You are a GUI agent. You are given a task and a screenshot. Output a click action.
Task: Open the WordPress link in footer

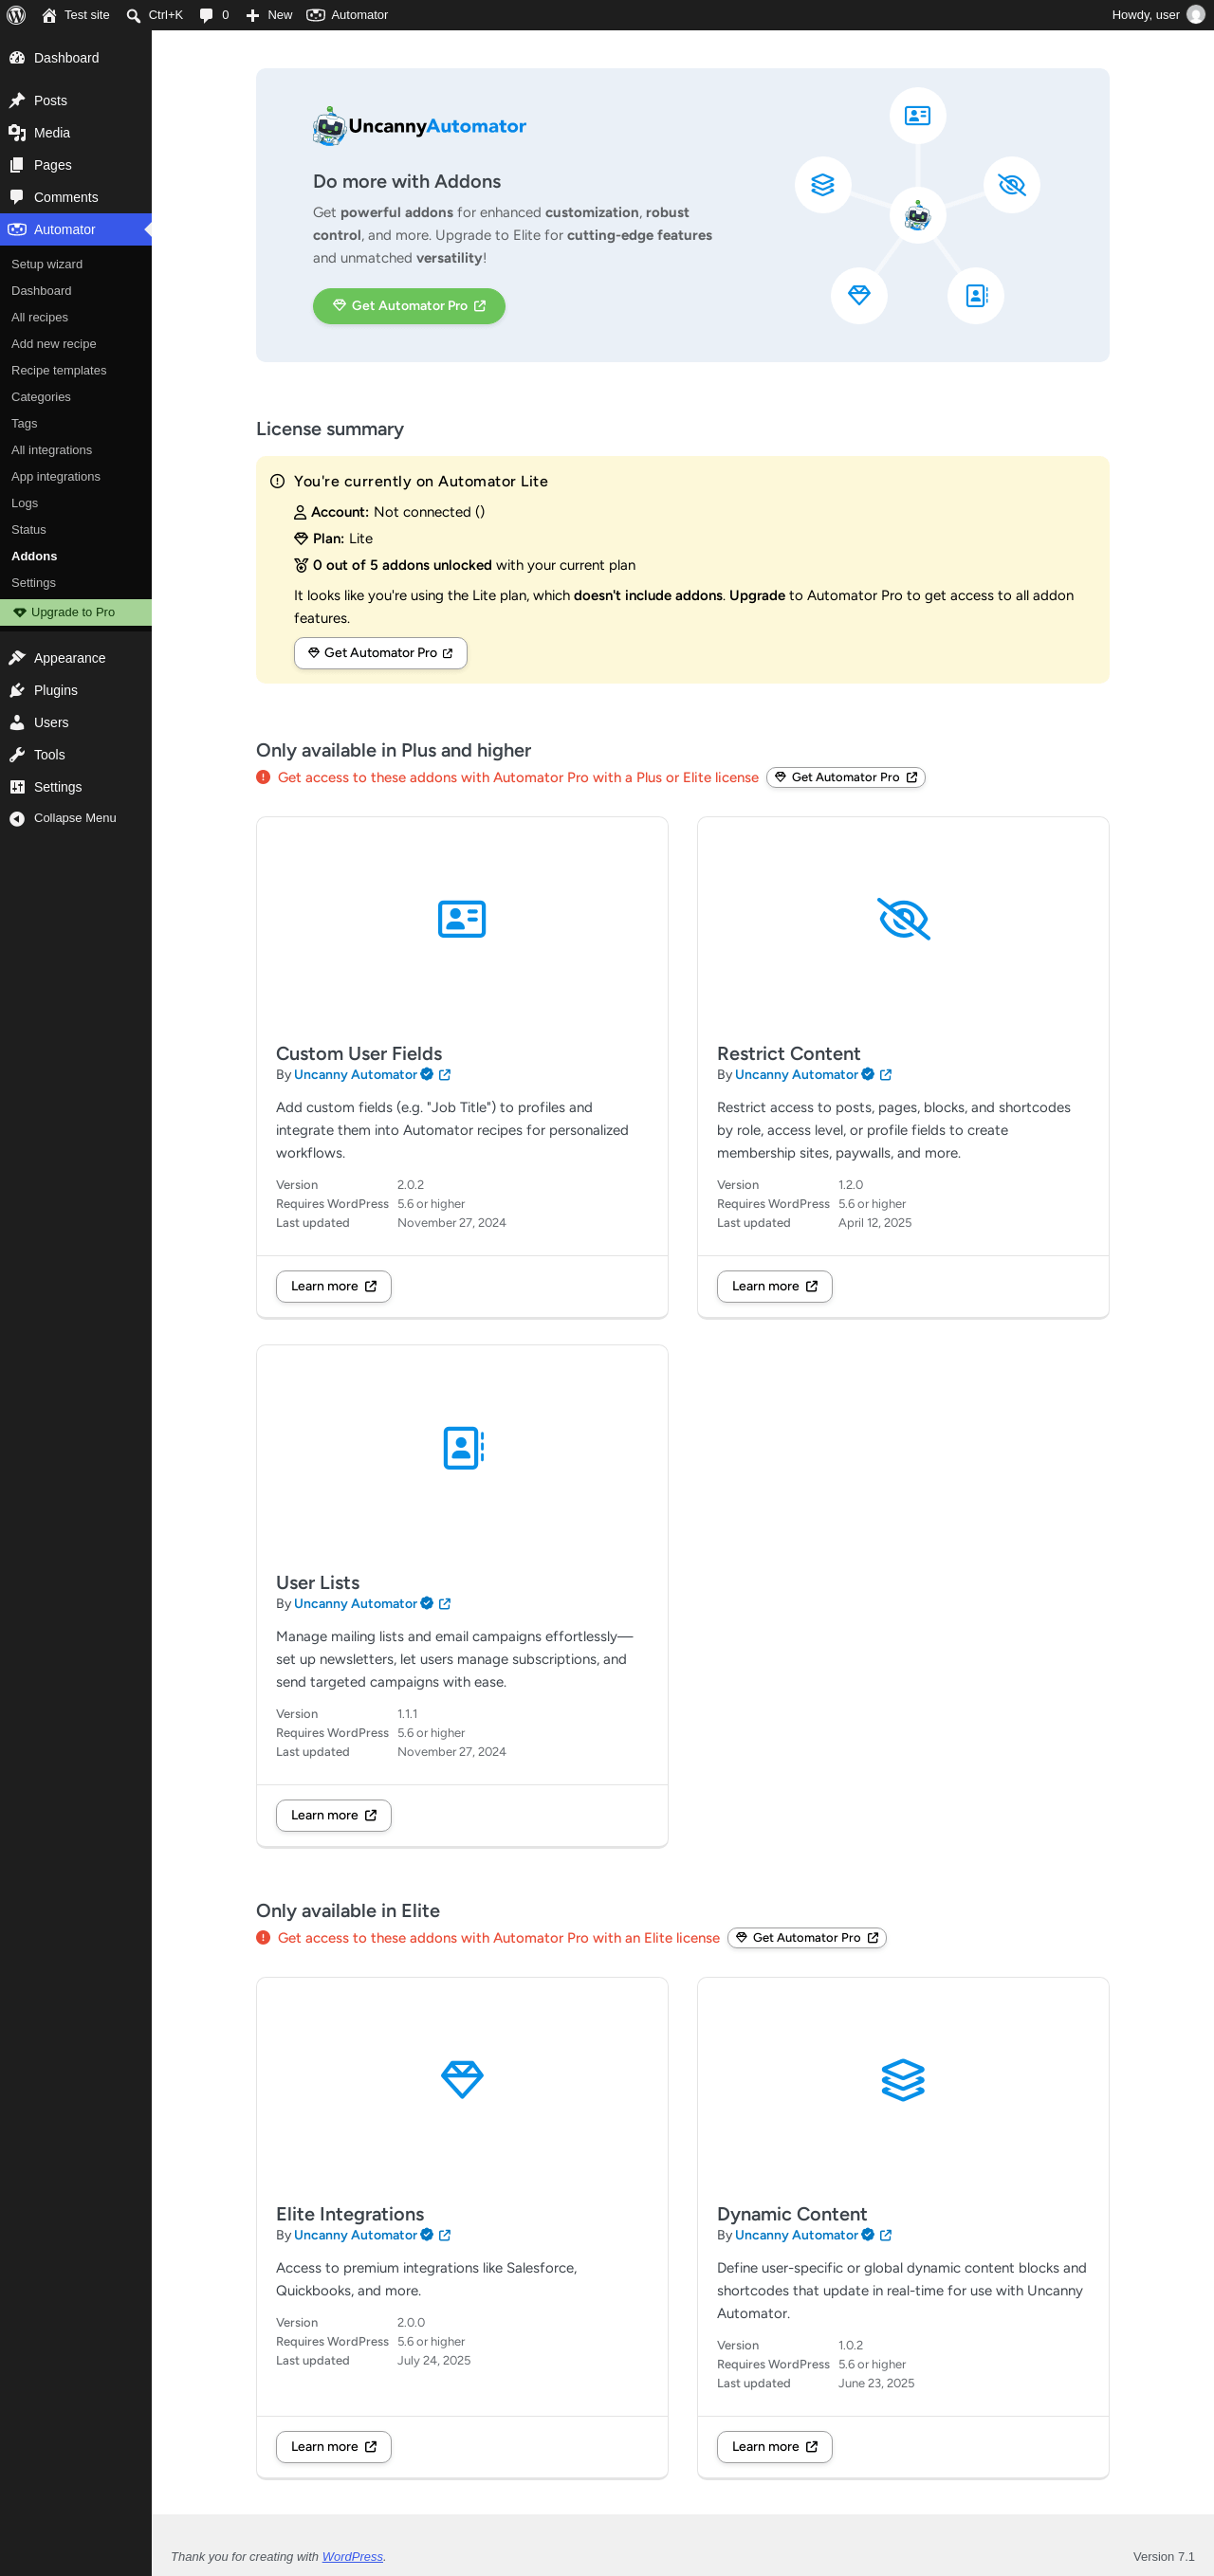(352, 2555)
